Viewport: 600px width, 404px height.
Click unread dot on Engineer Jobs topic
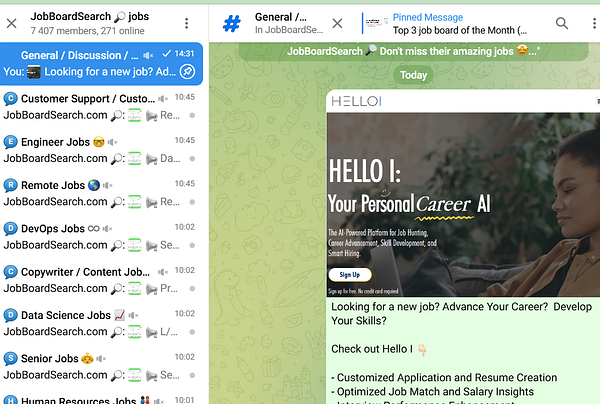click(x=192, y=158)
